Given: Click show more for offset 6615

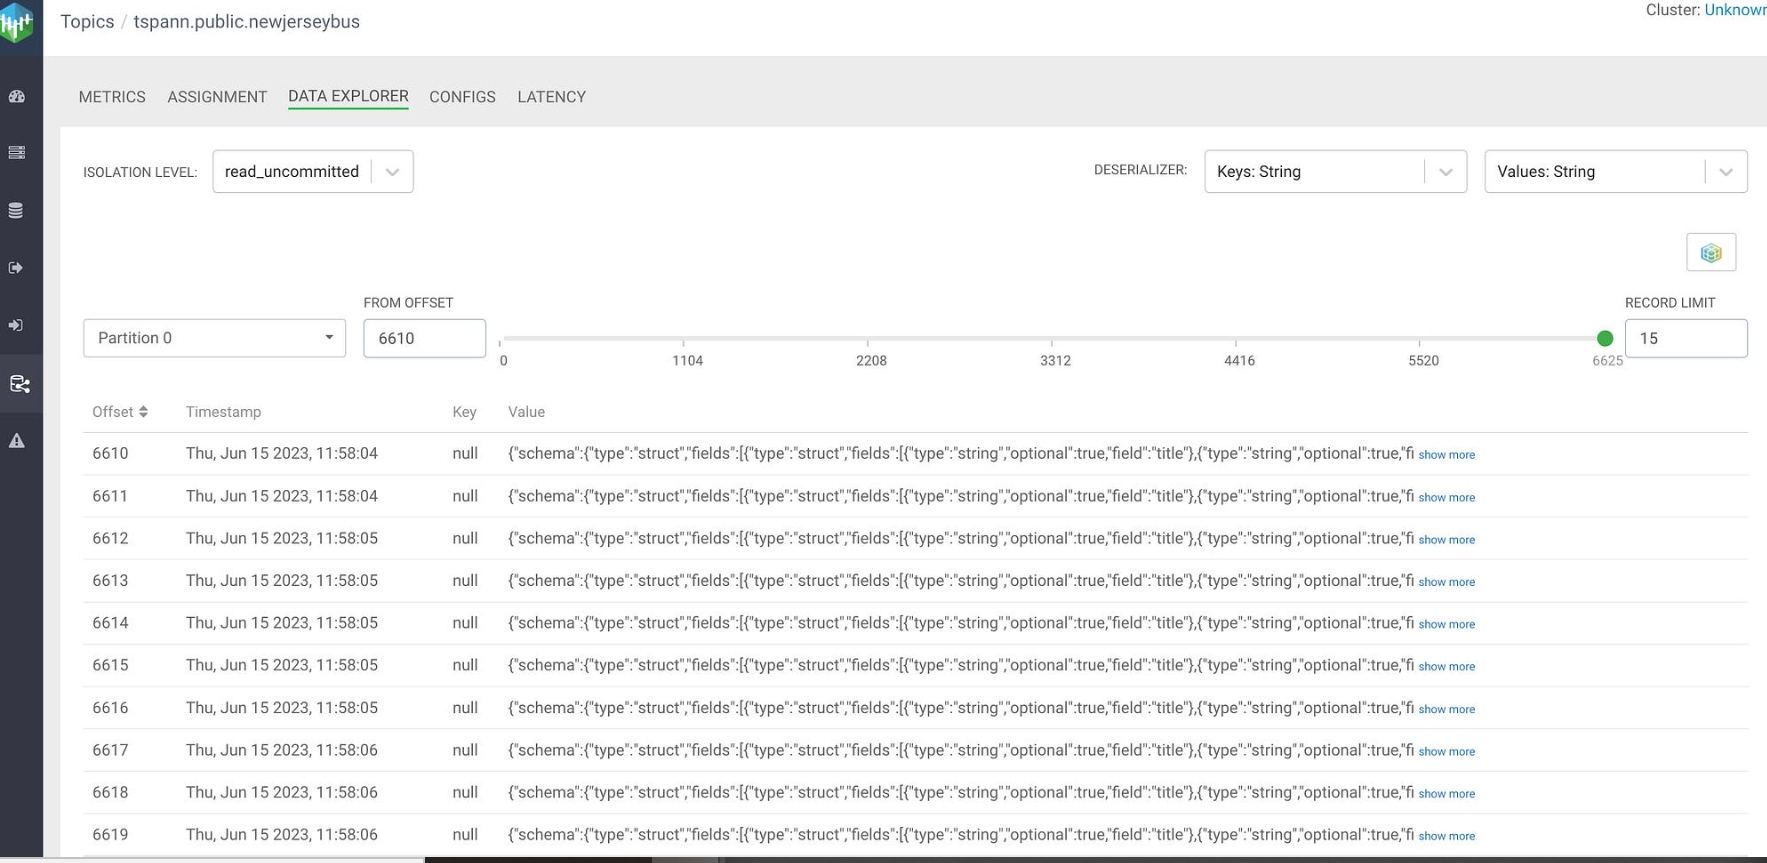Looking at the screenshot, I should pyautogui.click(x=1446, y=667).
